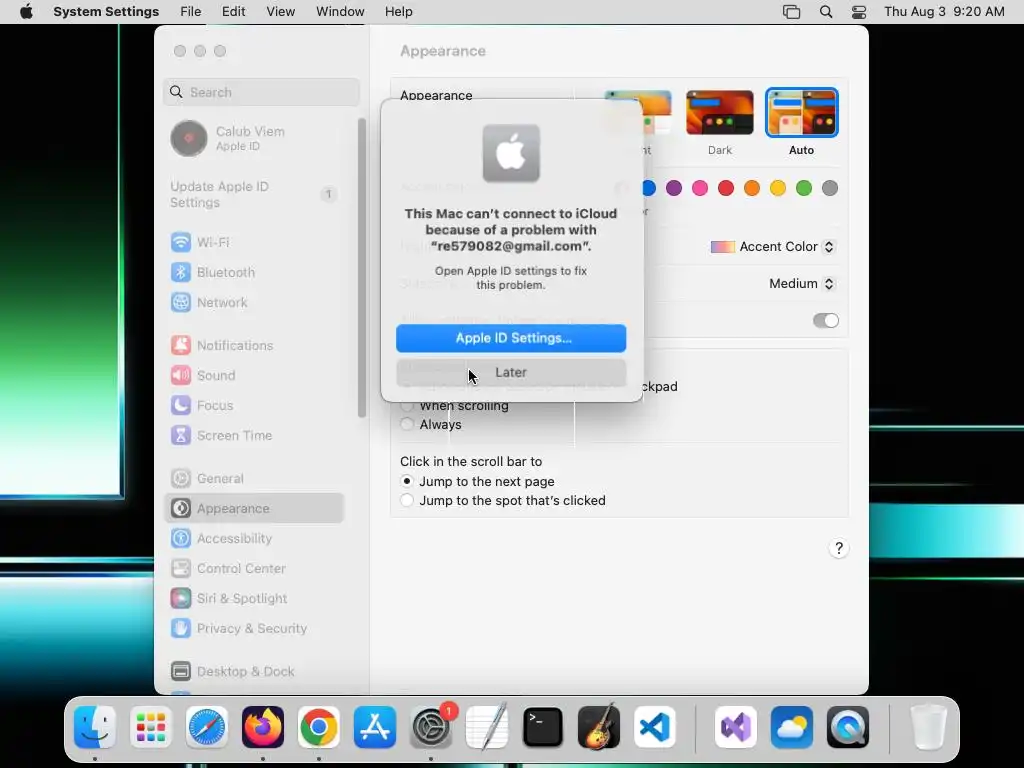Pick the red accent color

tap(726, 188)
